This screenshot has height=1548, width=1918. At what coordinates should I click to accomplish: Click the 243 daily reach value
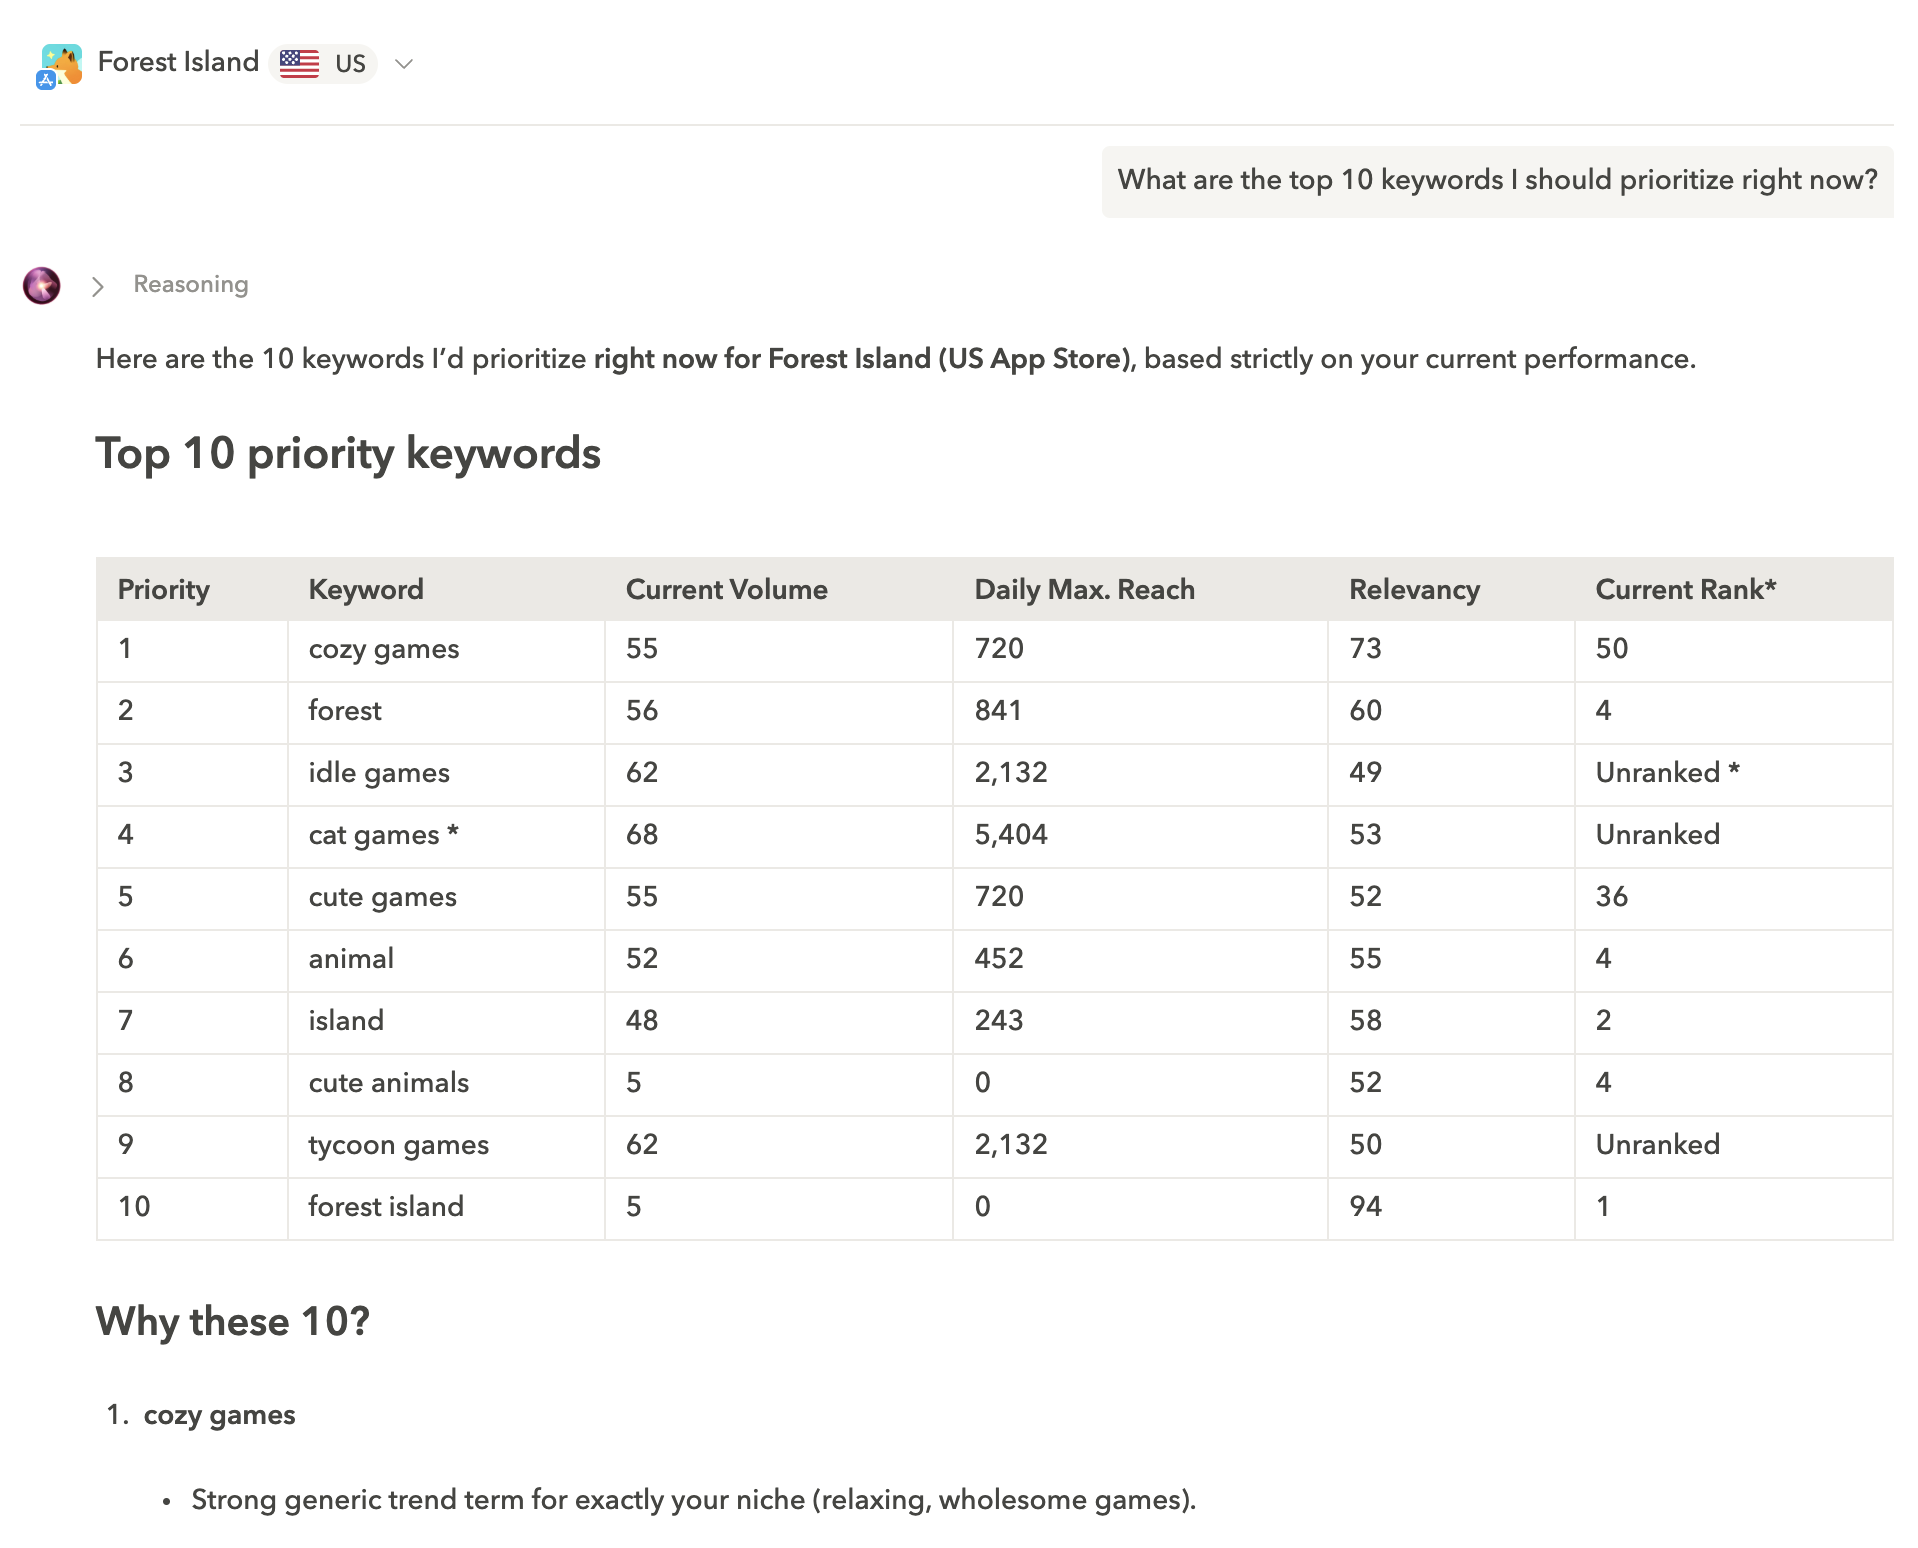coord(999,1021)
